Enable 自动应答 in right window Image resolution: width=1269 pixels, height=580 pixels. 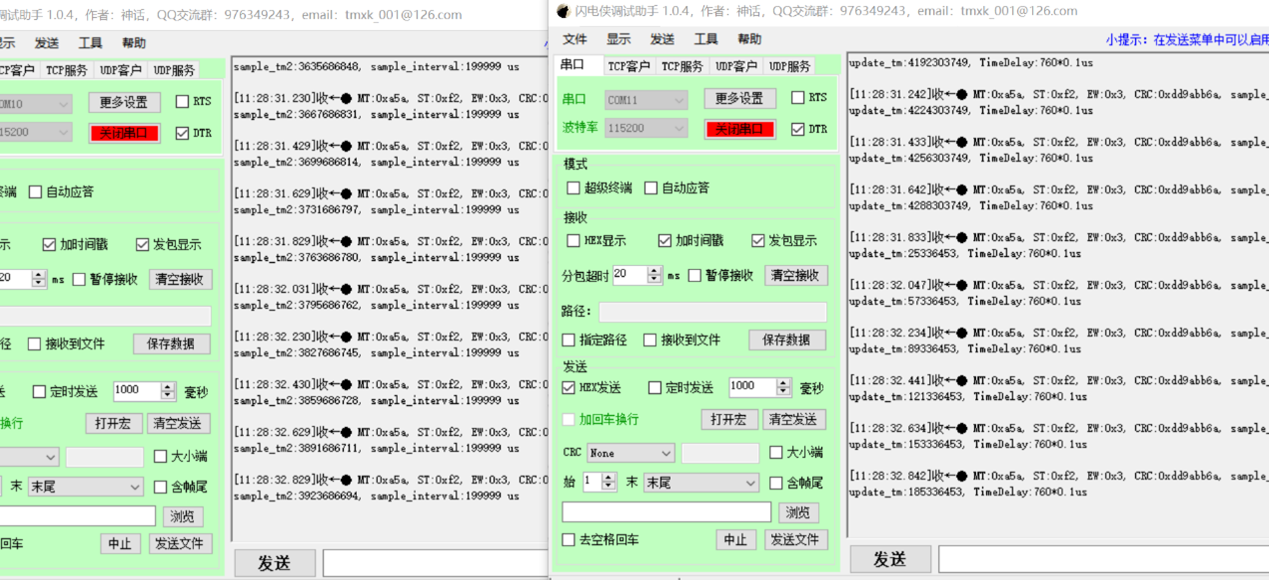pyautogui.click(x=651, y=187)
